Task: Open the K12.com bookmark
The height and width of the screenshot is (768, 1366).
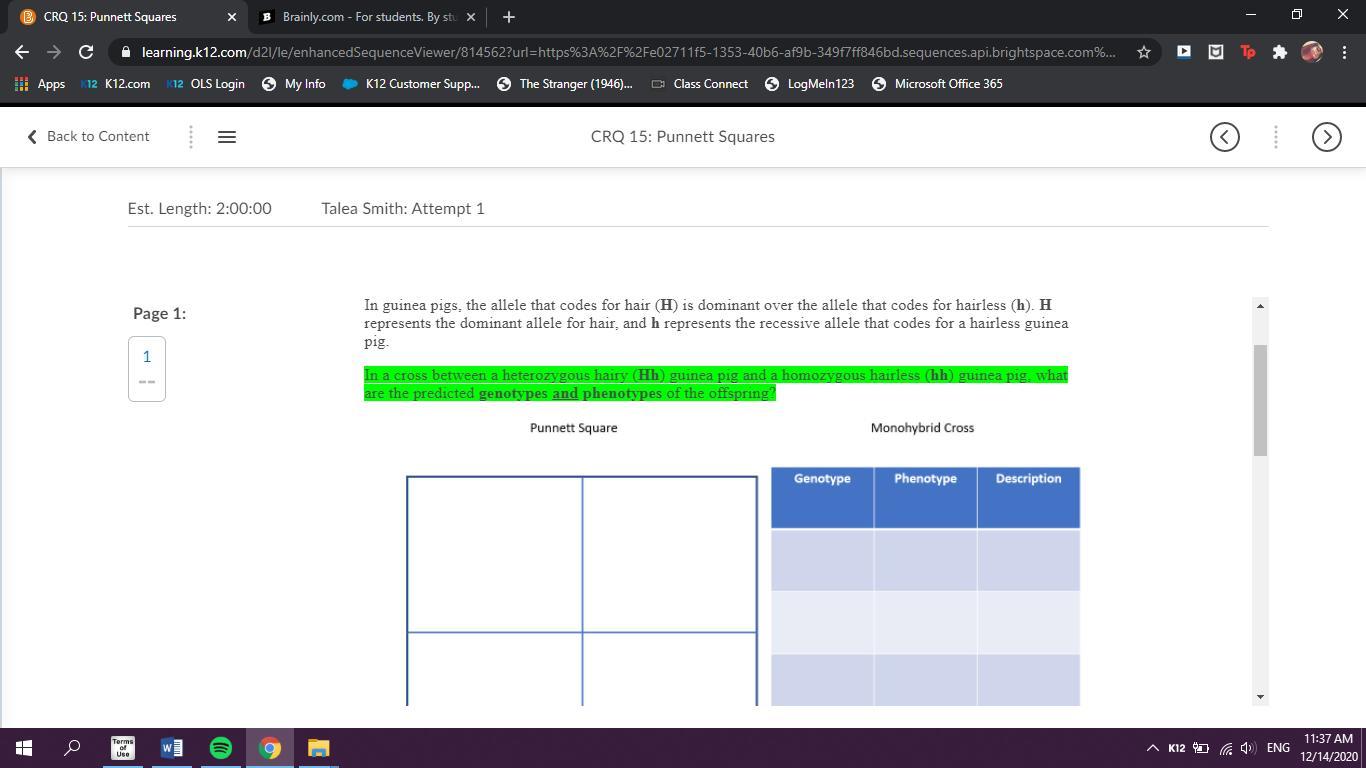Action: [x=117, y=84]
